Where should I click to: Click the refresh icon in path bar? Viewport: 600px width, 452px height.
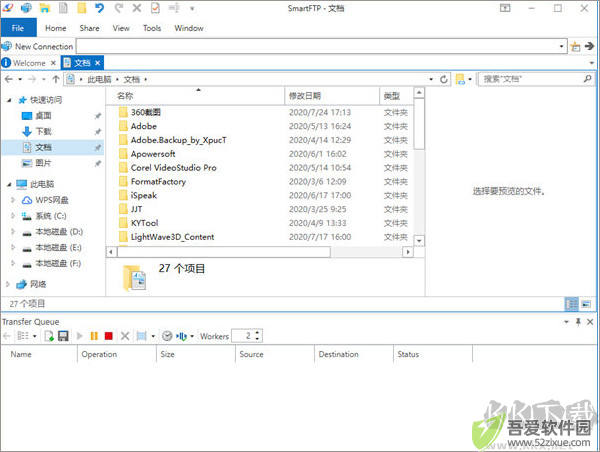click(443, 79)
